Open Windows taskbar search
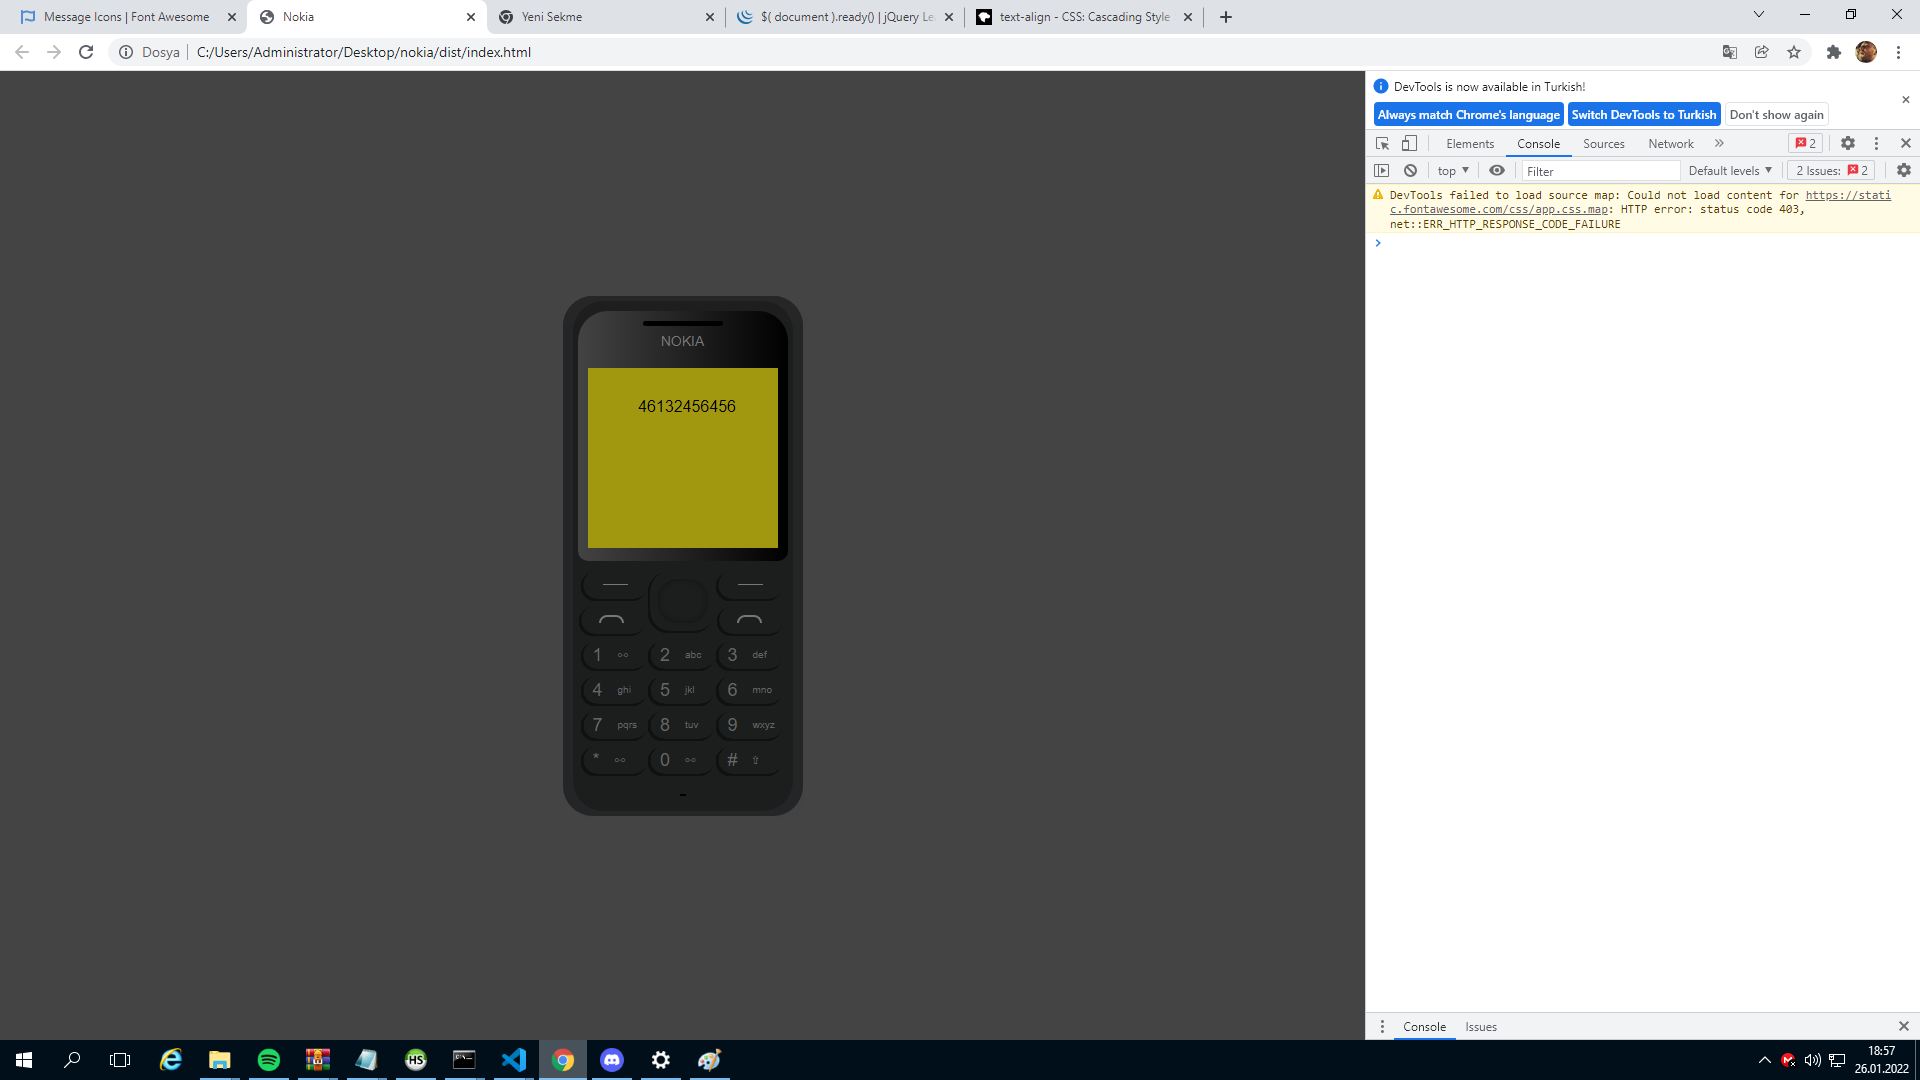Viewport: 1920px width, 1080px height. coord(72,1060)
